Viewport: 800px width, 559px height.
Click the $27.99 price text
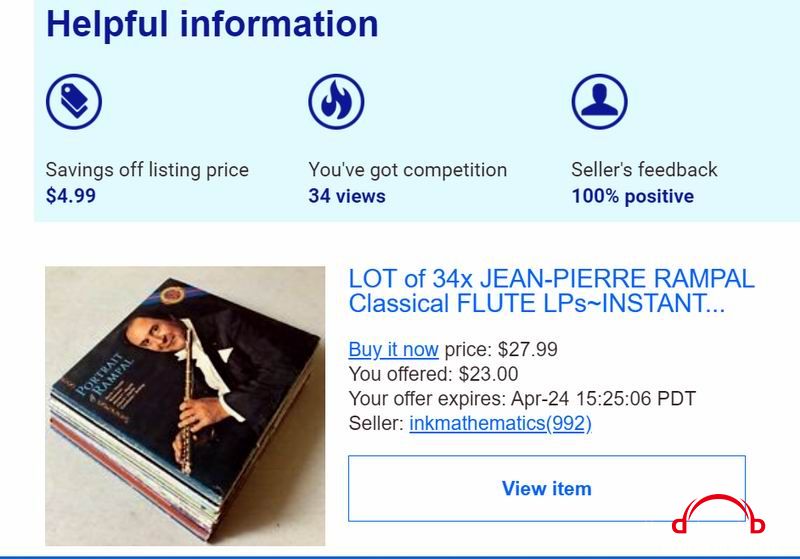point(528,349)
